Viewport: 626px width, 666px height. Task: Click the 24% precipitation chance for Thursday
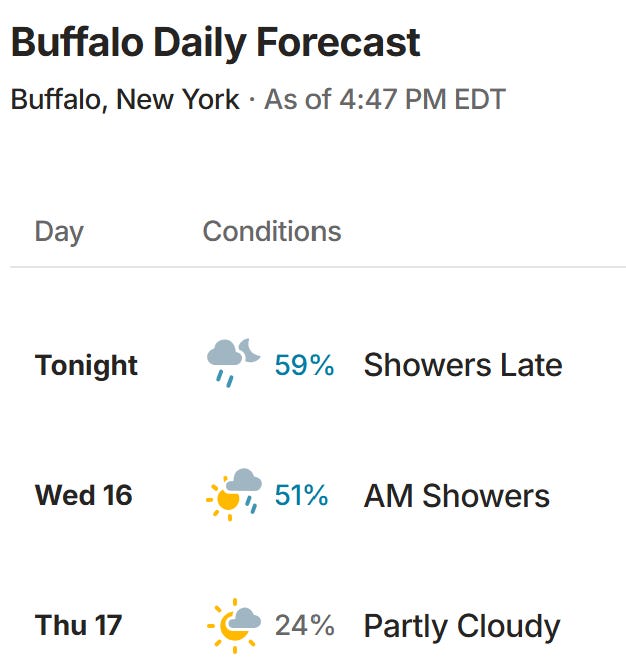[305, 625]
